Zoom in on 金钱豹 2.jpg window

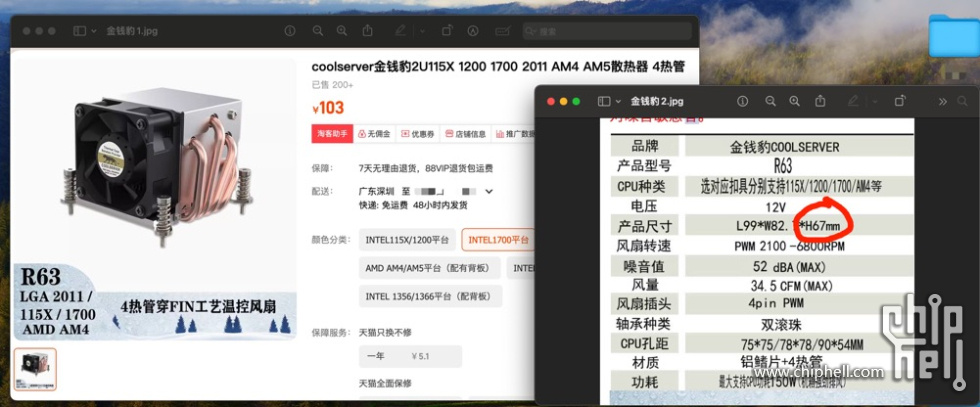[x=794, y=101]
